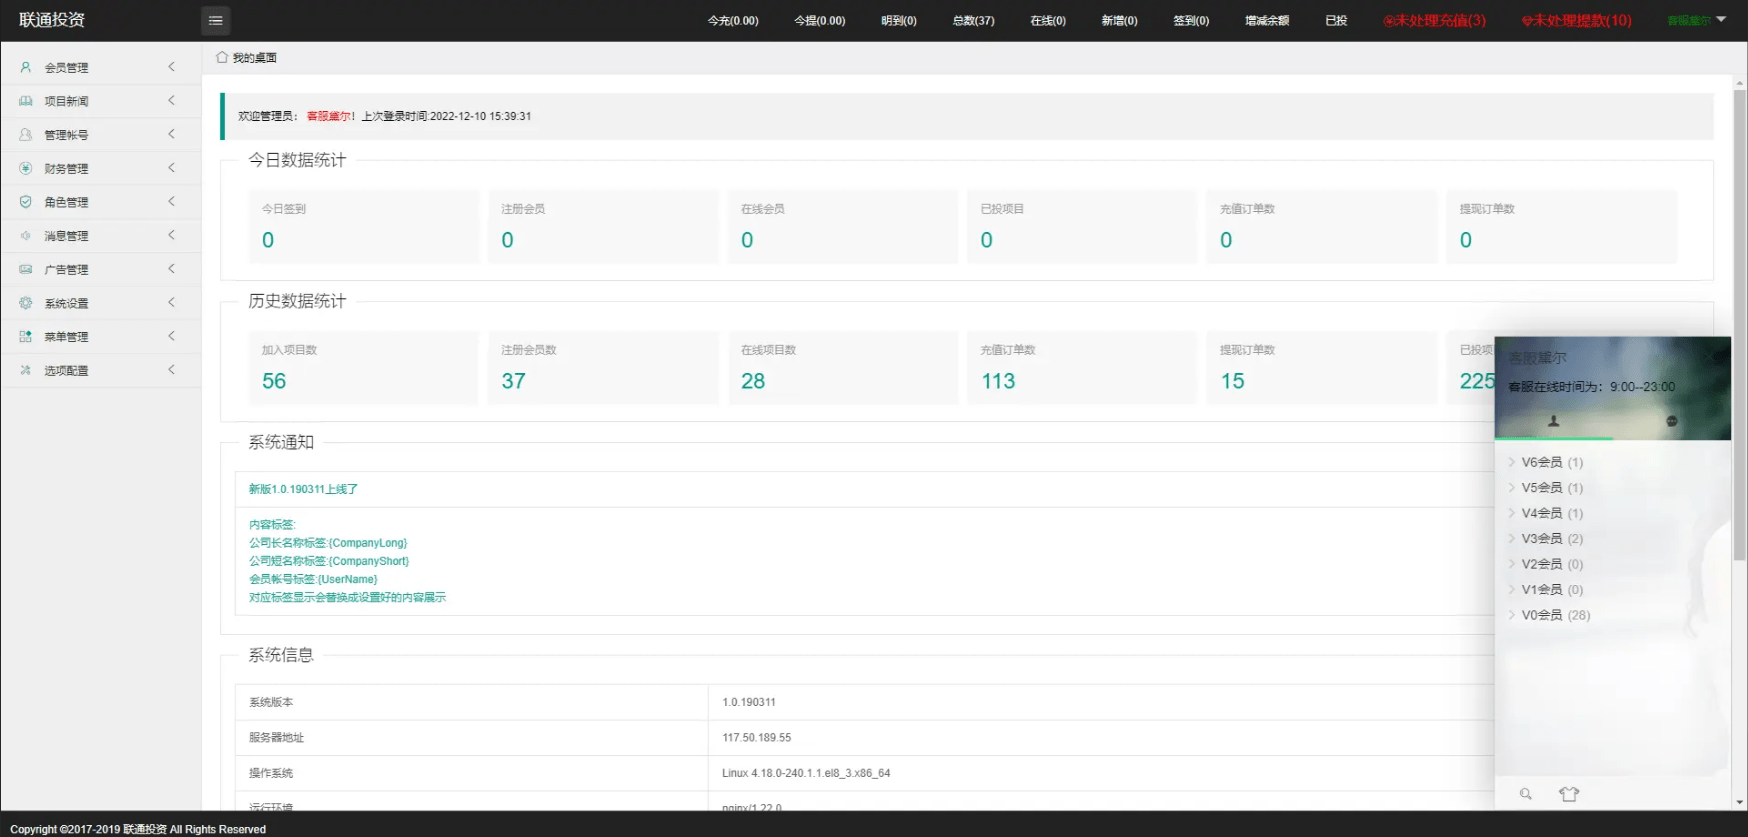
Task: Click the 系统设置 gear icon in sidebar
Action: [x=26, y=302]
